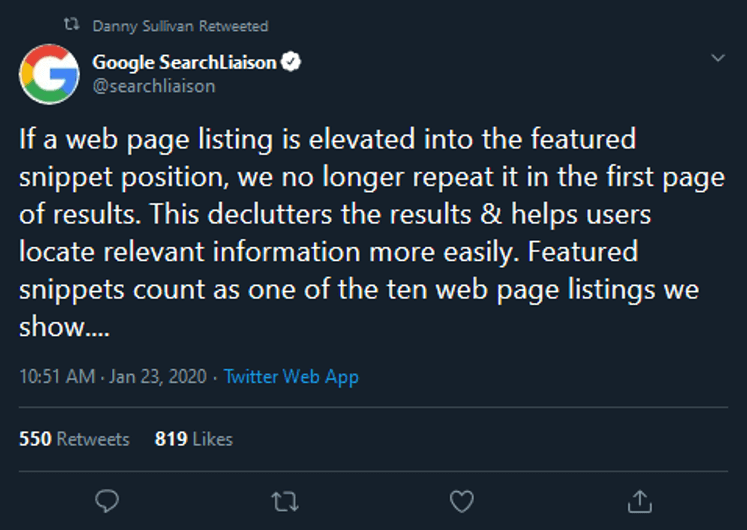Screen dimensions: 747x530
Task: View the Retweets list label
Action: (x=93, y=439)
